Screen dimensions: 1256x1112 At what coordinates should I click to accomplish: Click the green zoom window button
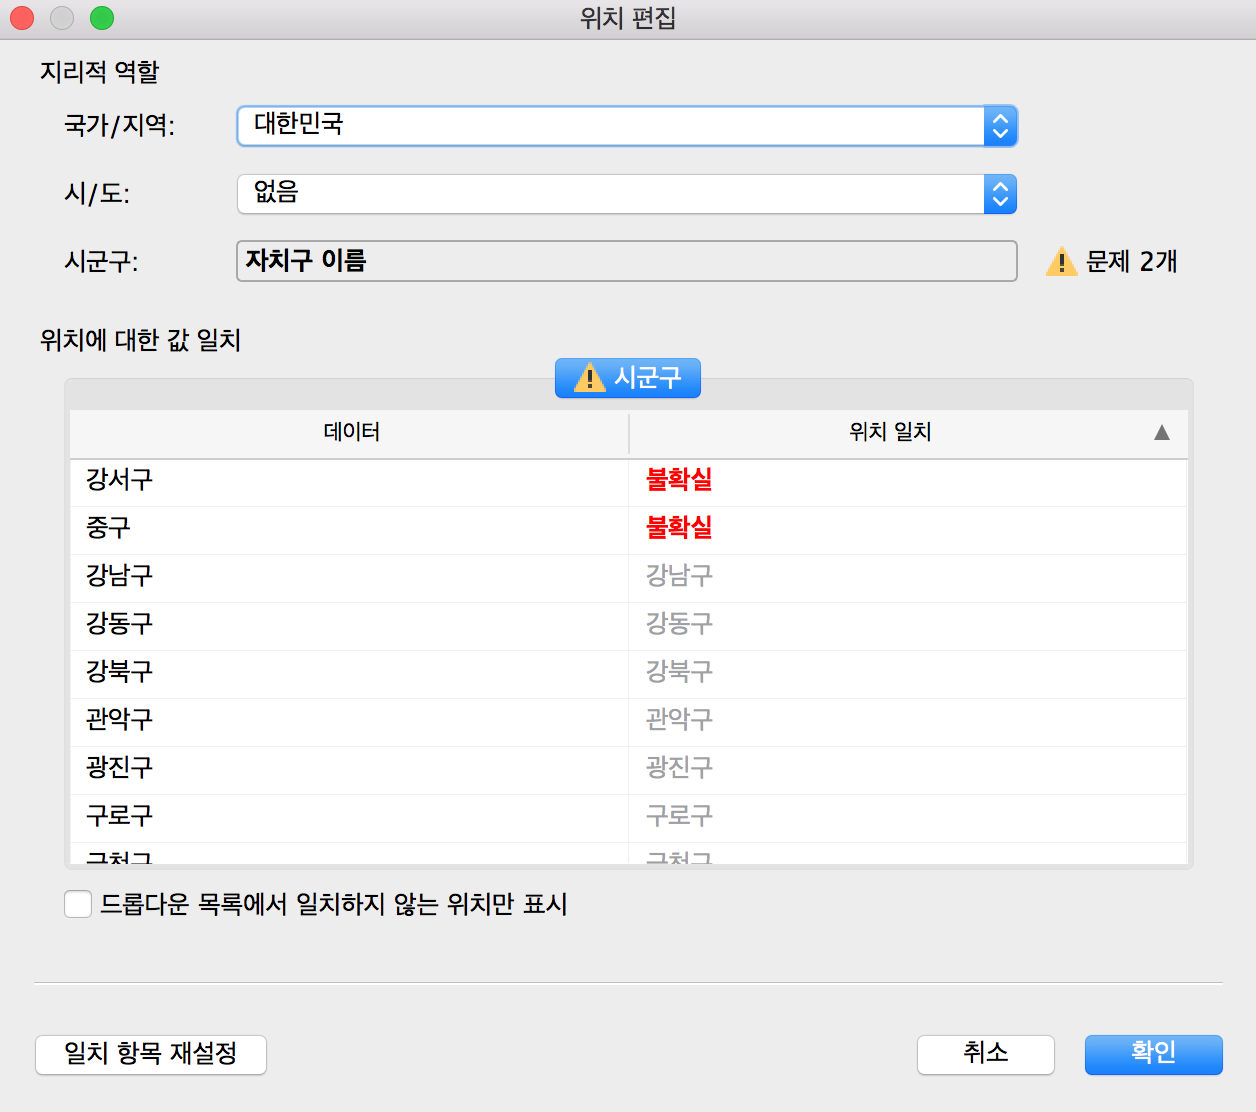(102, 18)
